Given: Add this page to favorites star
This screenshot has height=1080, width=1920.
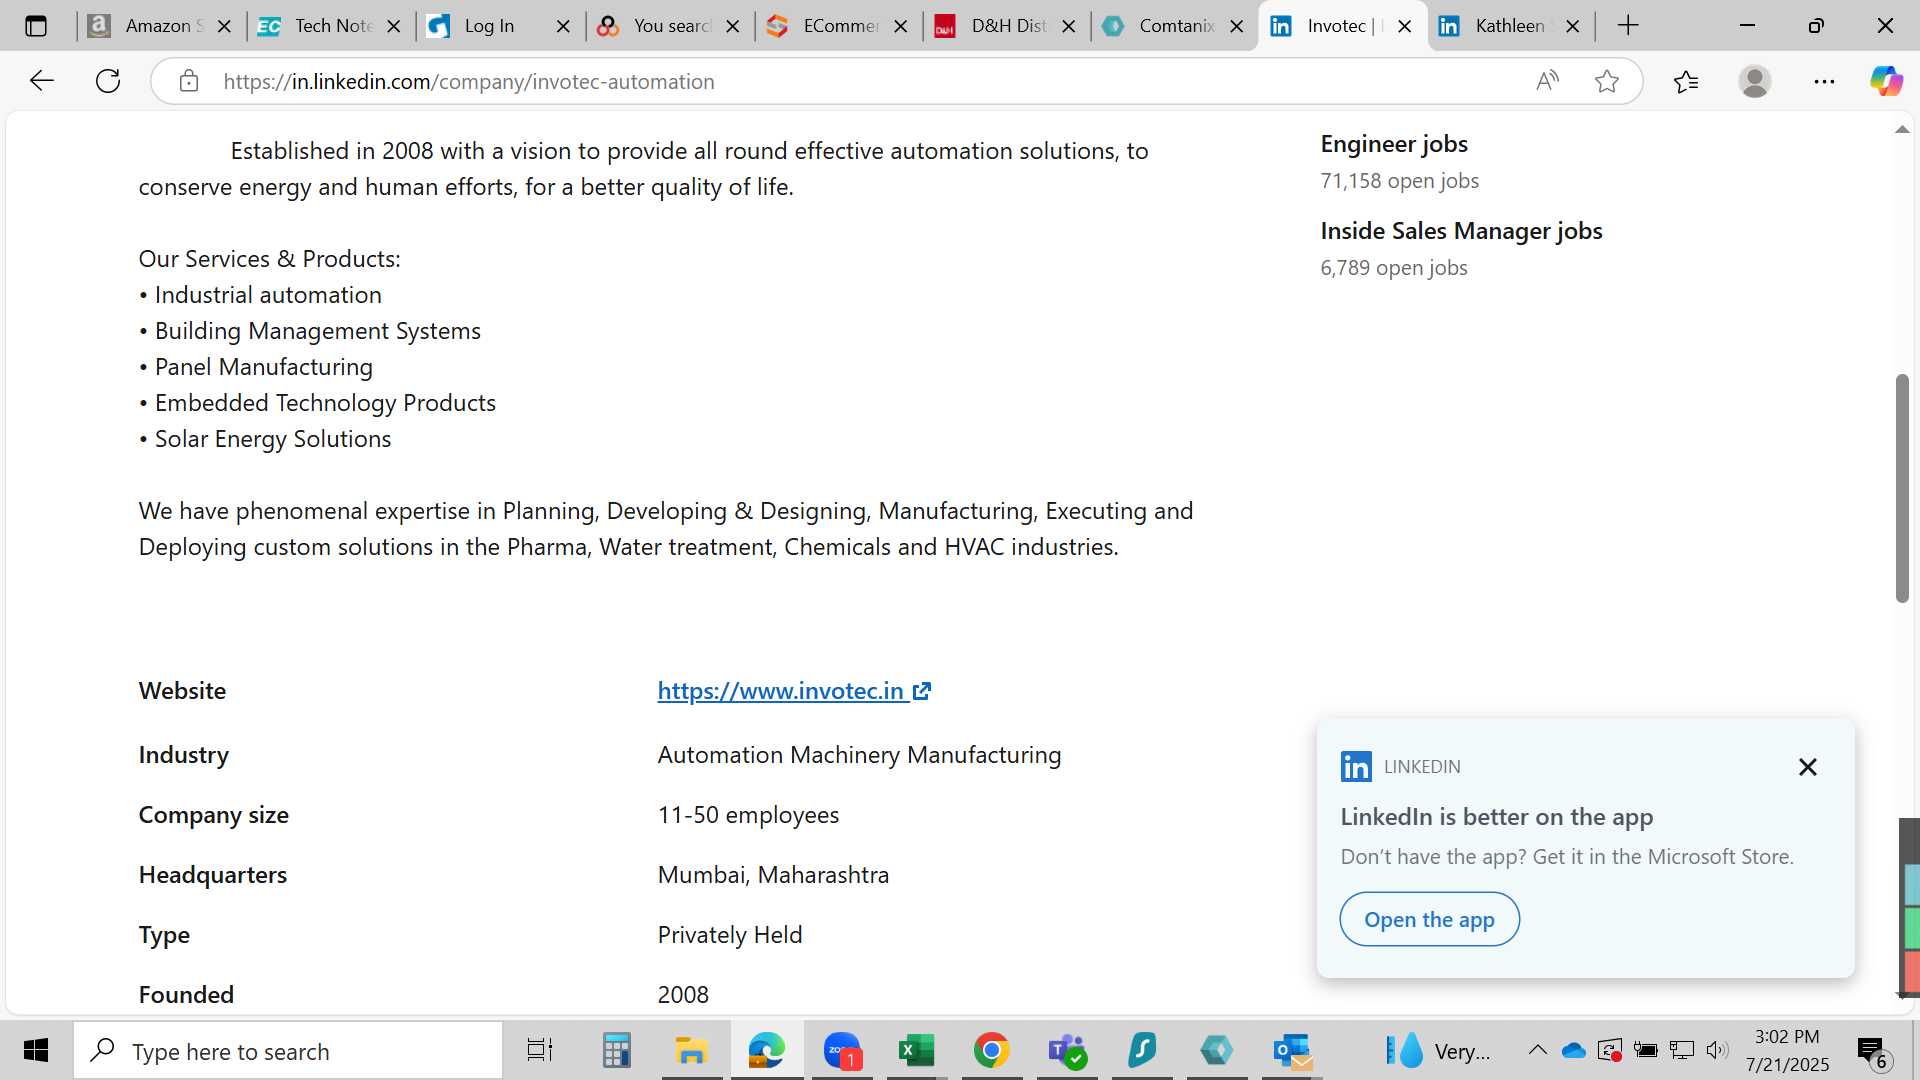Looking at the screenshot, I should pyautogui.click(x=1607, y=81).
